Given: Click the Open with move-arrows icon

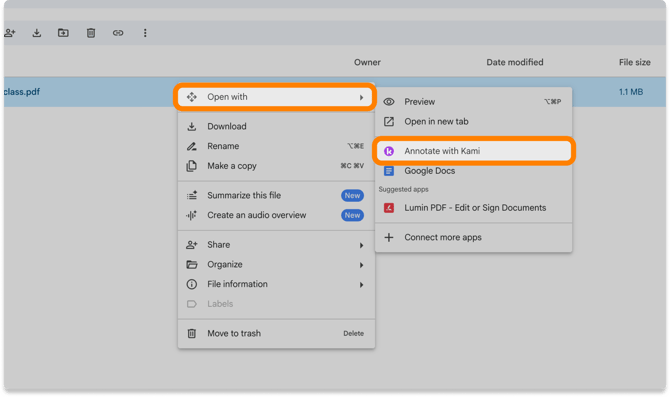Looking at the screenshot, I should [191, 97].
